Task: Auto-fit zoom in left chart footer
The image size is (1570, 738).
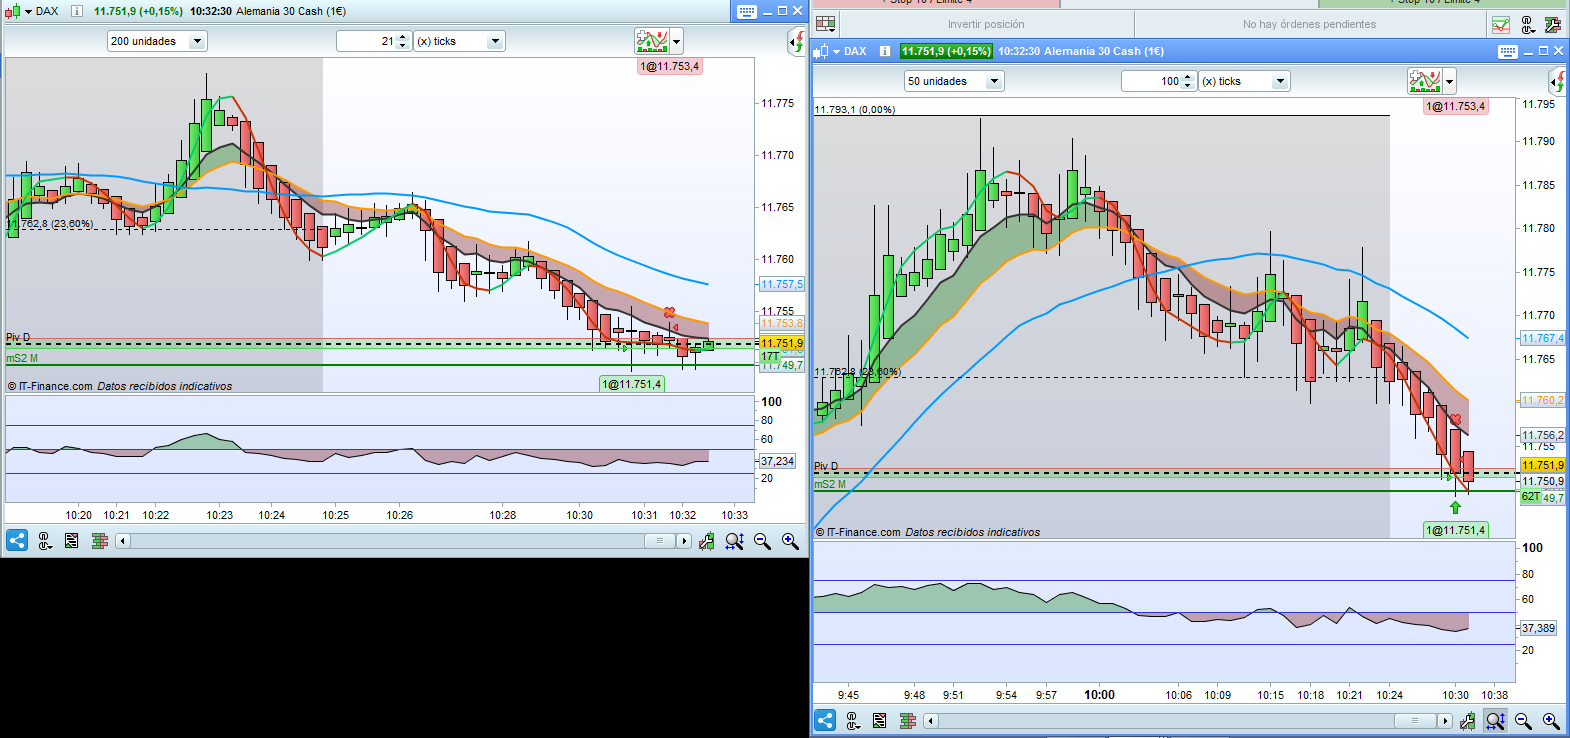Action: pos(735,541)
